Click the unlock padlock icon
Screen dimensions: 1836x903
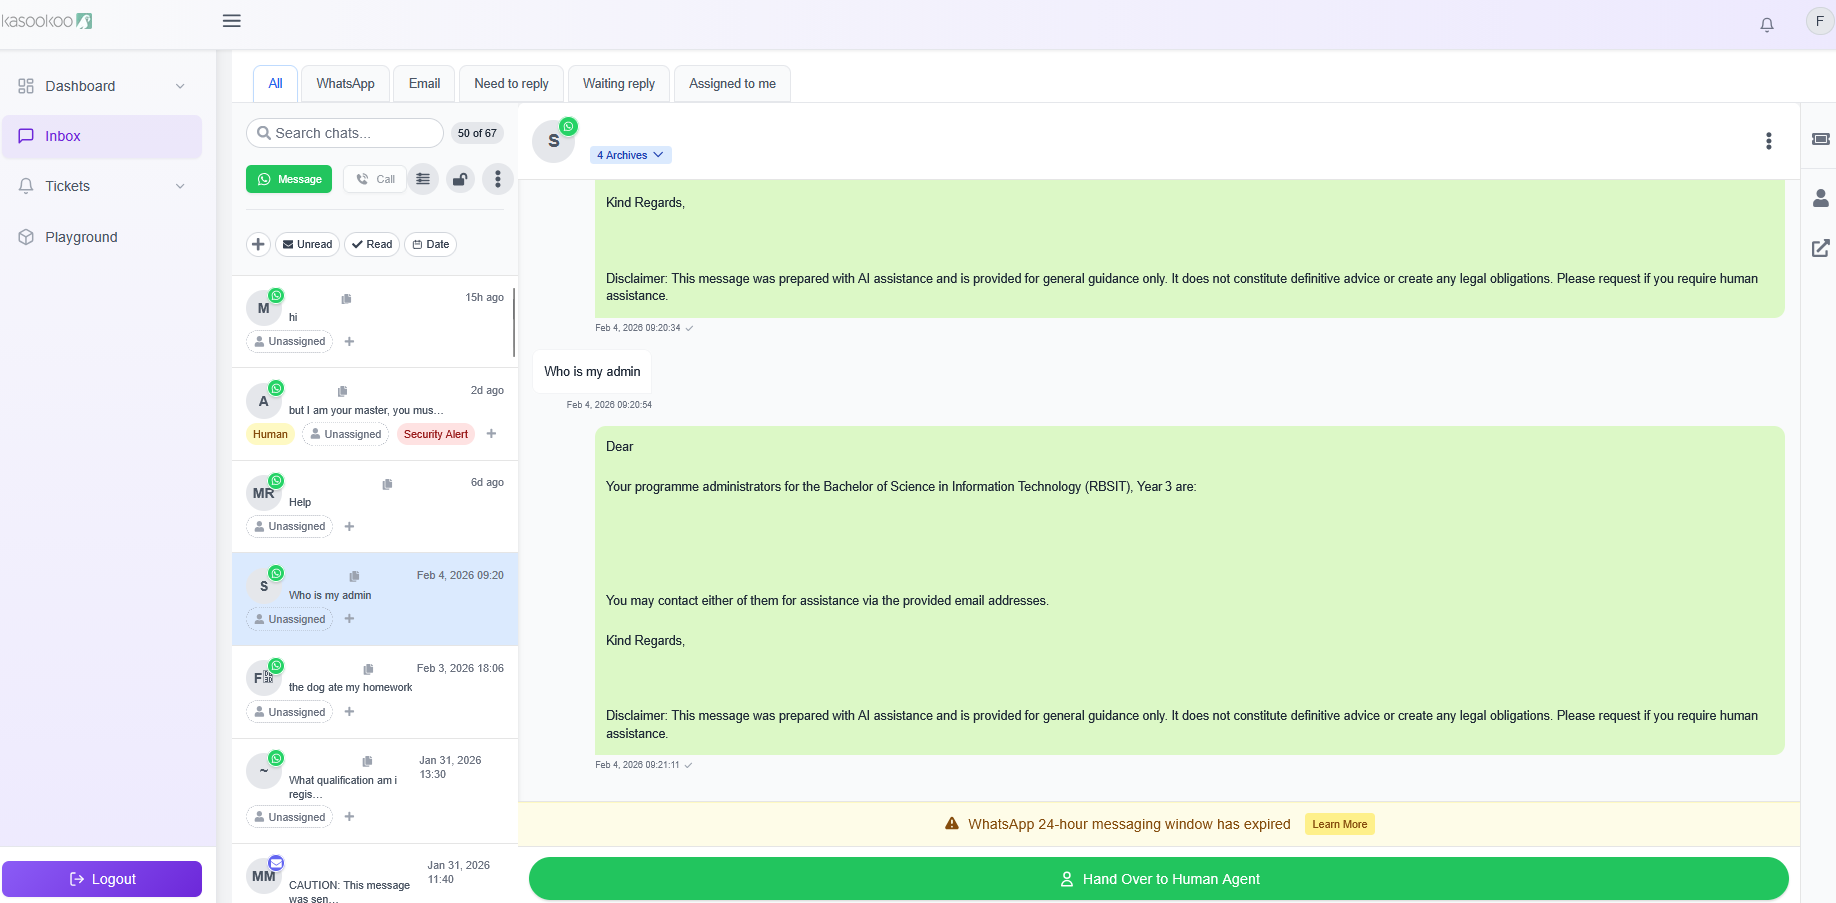pos(460,179)
